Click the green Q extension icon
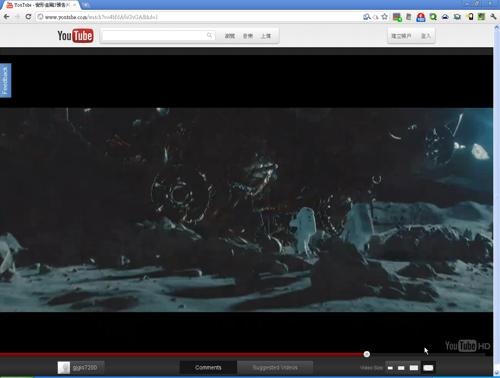The width and height of the screenshot is (500, 378). [x=433, y=17]
